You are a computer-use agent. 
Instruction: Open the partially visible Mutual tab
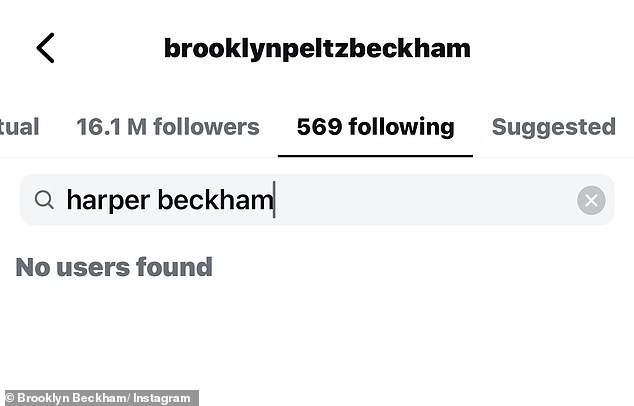point(19,127)
